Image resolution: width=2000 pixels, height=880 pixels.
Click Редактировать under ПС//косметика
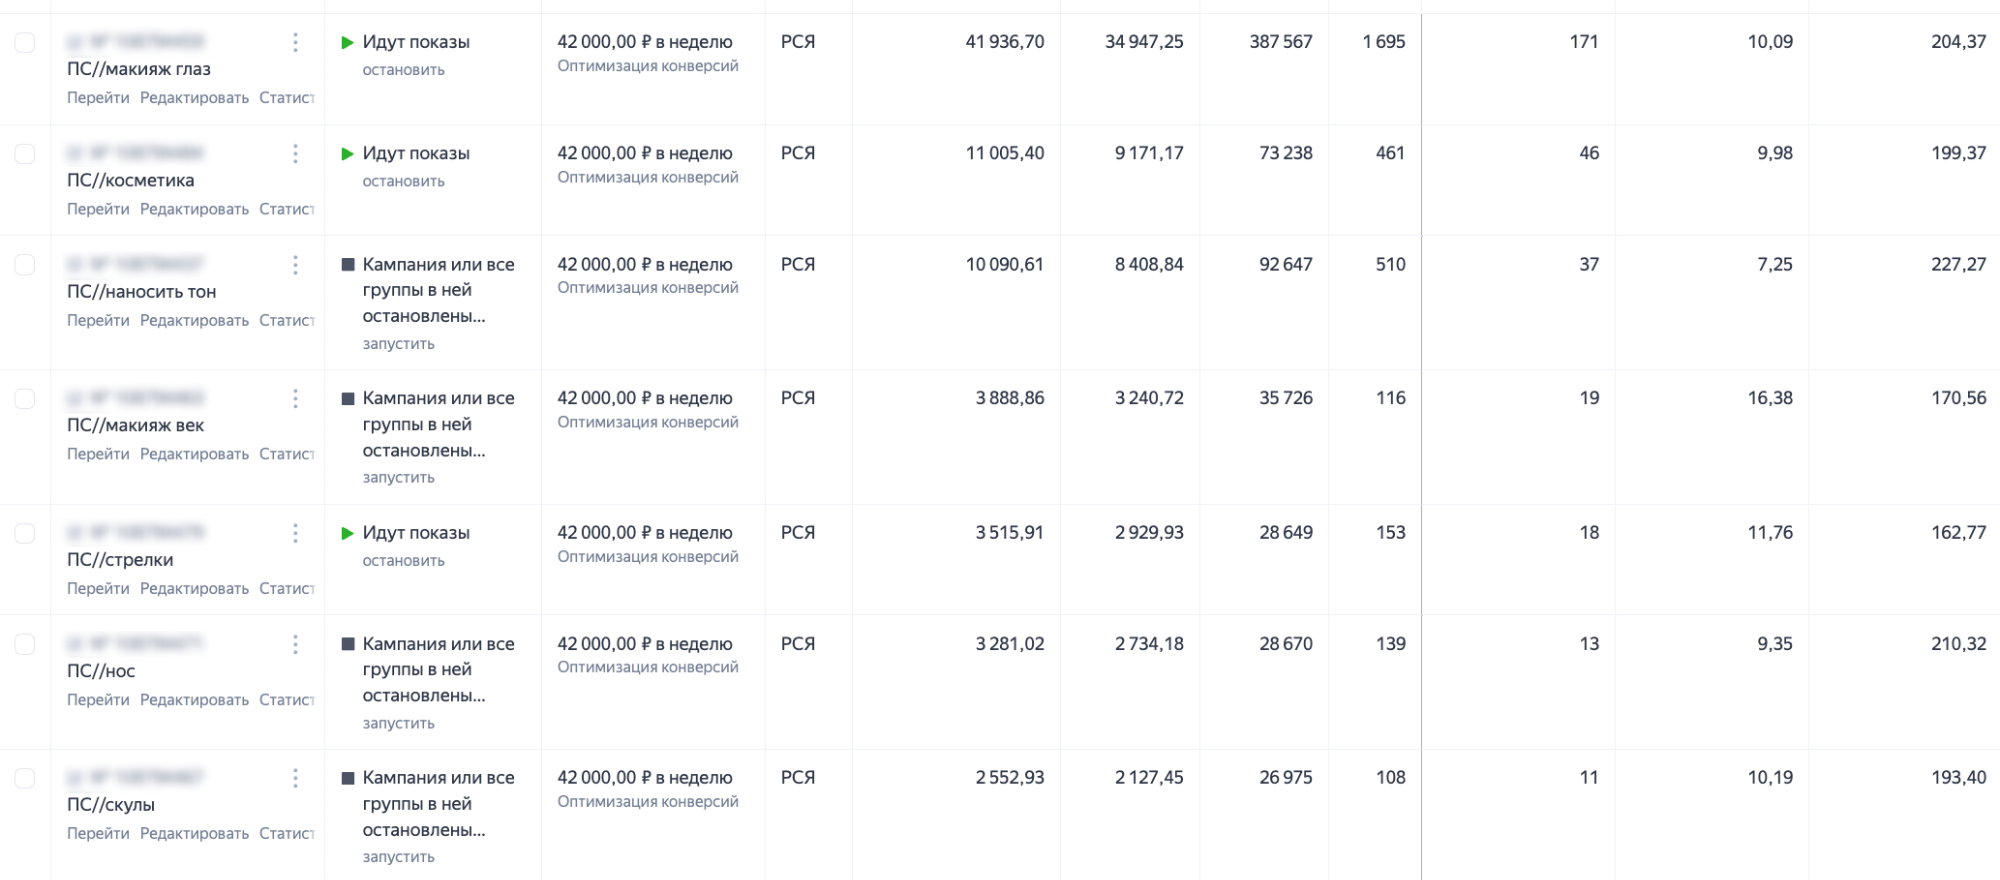coord(194,209)
